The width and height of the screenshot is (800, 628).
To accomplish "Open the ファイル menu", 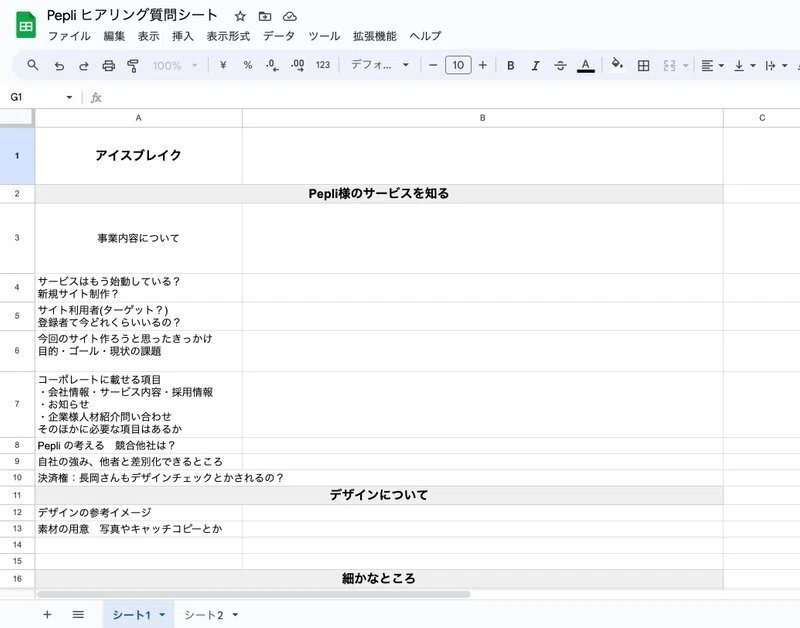I will (x=69, y=36).
